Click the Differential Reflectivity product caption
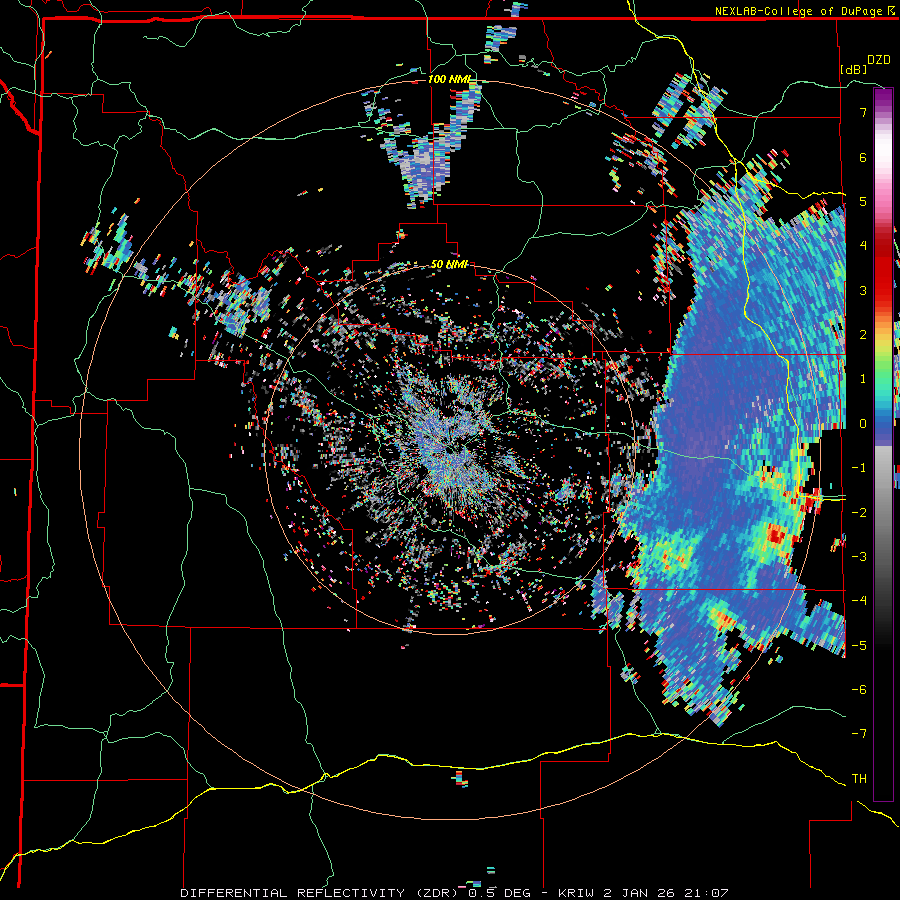This screenshot has width=900, height=900. (x=455, y=893)
